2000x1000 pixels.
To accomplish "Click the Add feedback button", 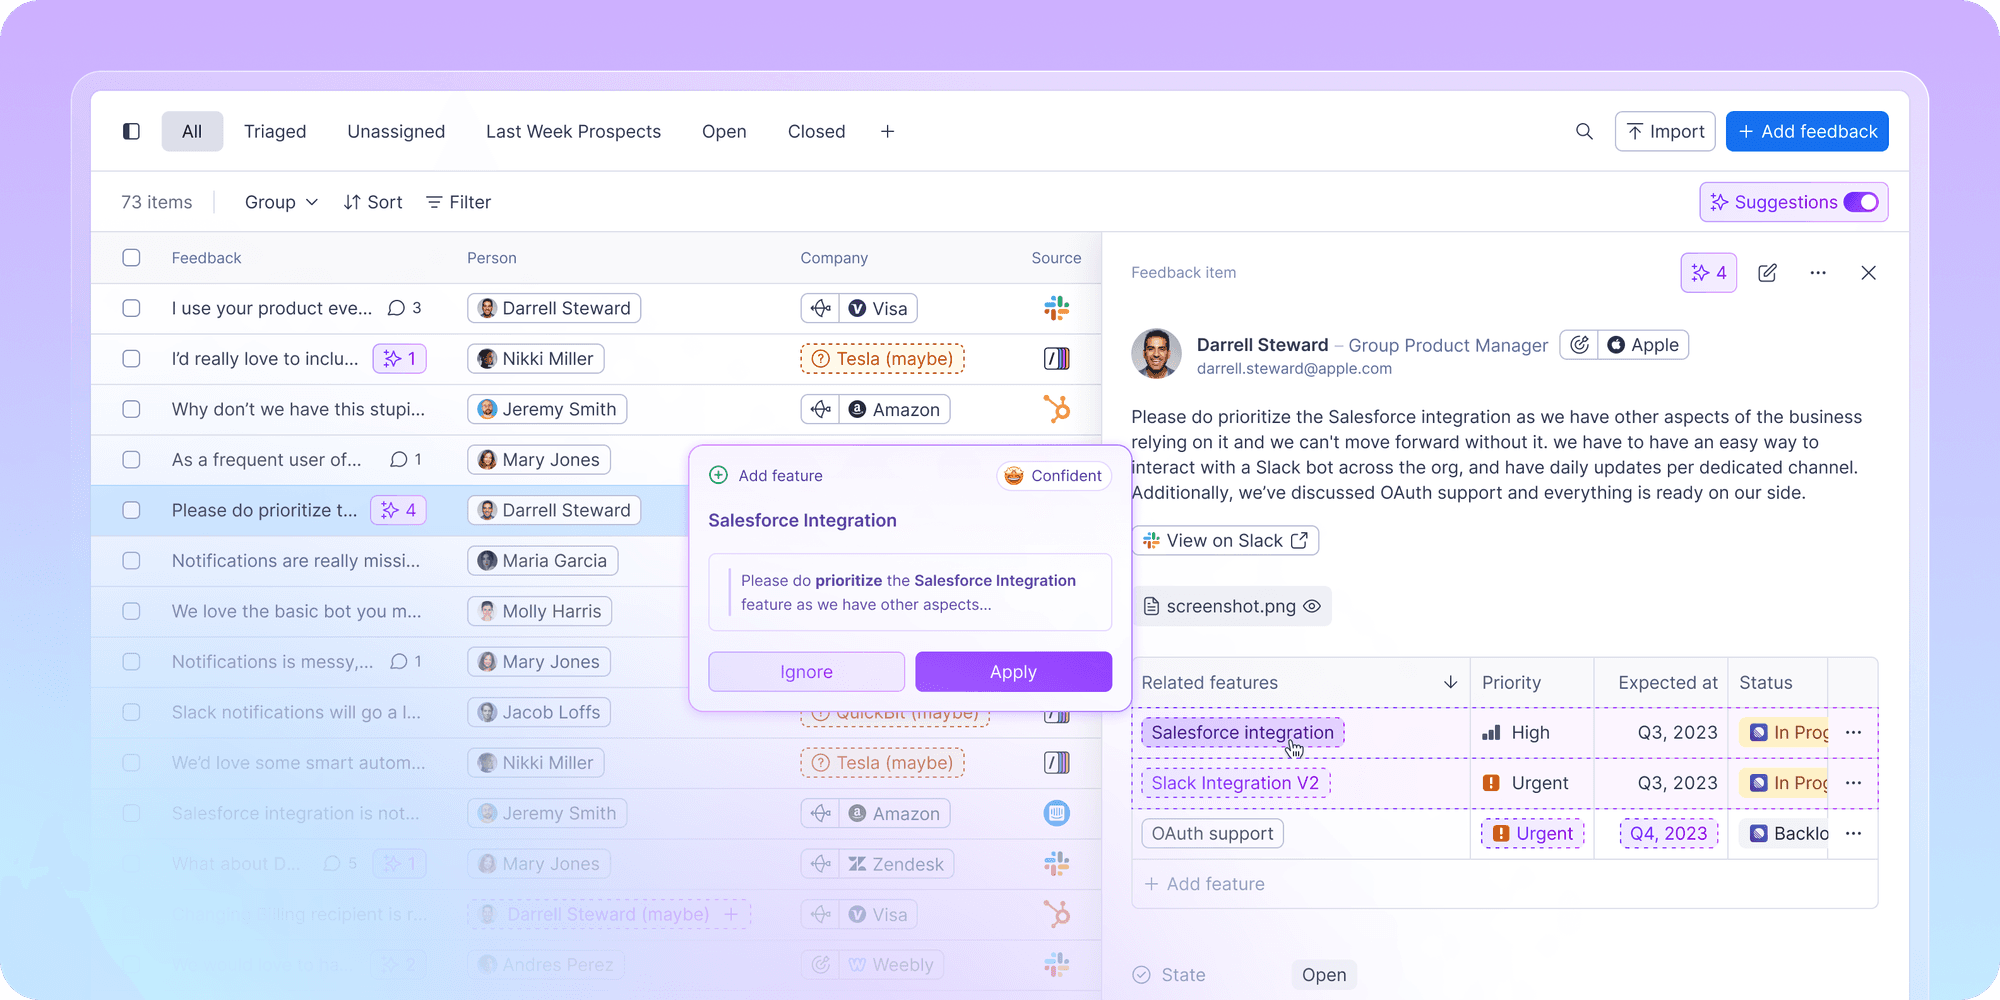I will [1807, 131].
